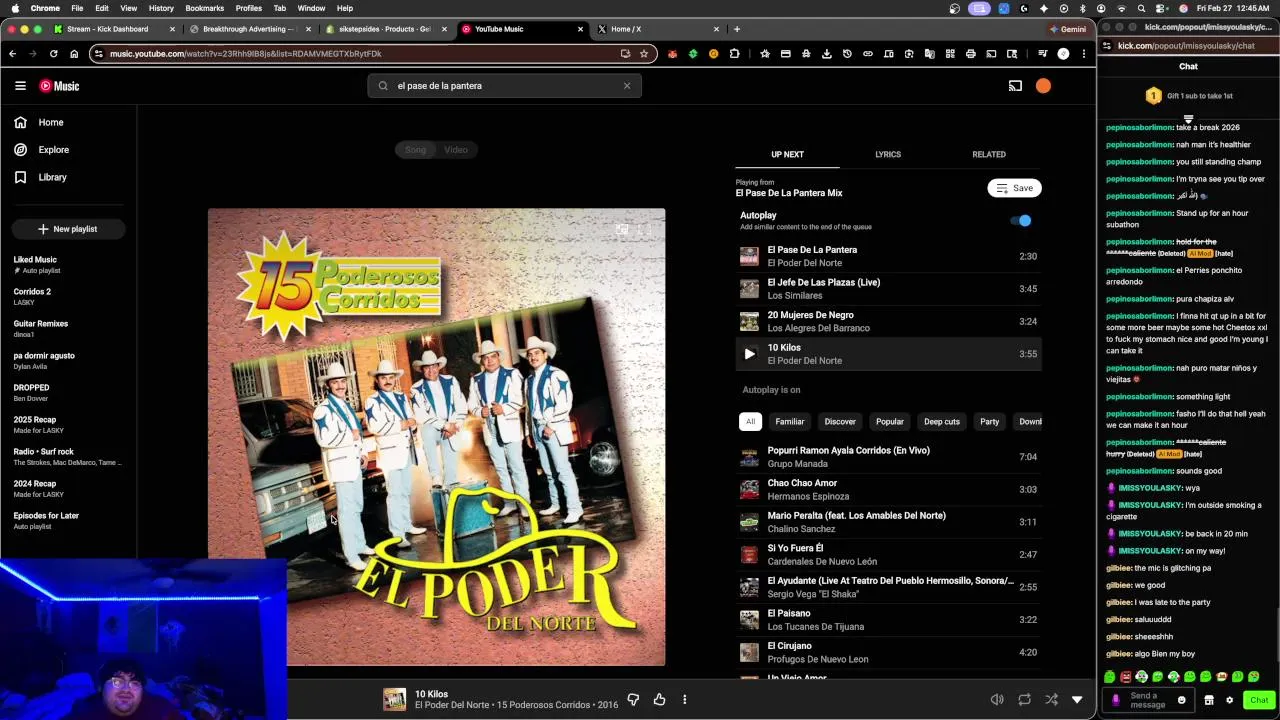Open the player bar three-dot more actions
Image resolution: width=1280 pixels, height=720 pixels.
685,699
